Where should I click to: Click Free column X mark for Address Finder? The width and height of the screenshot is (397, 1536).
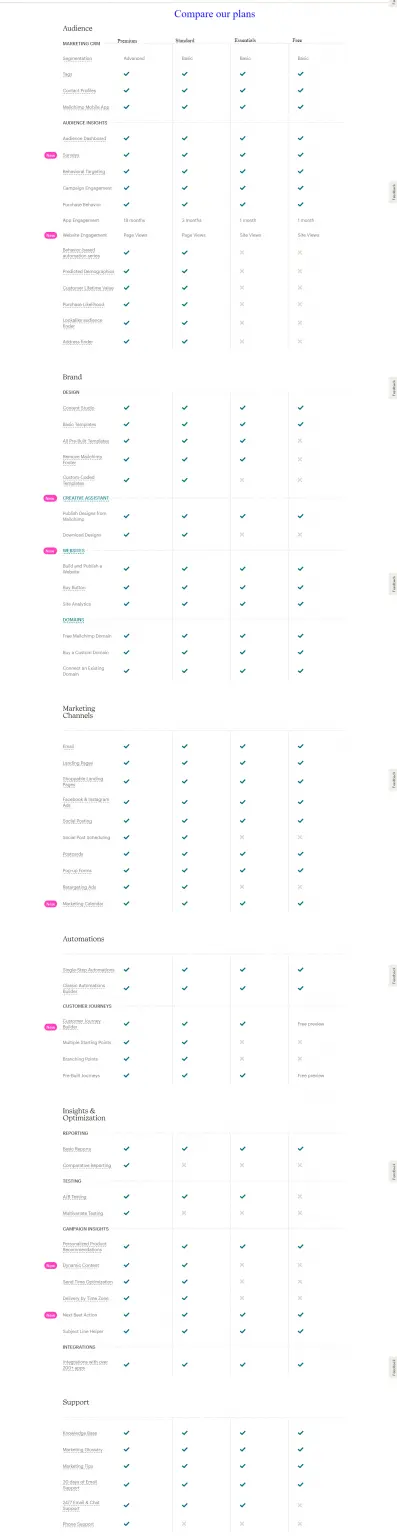[x=300, y=341]
